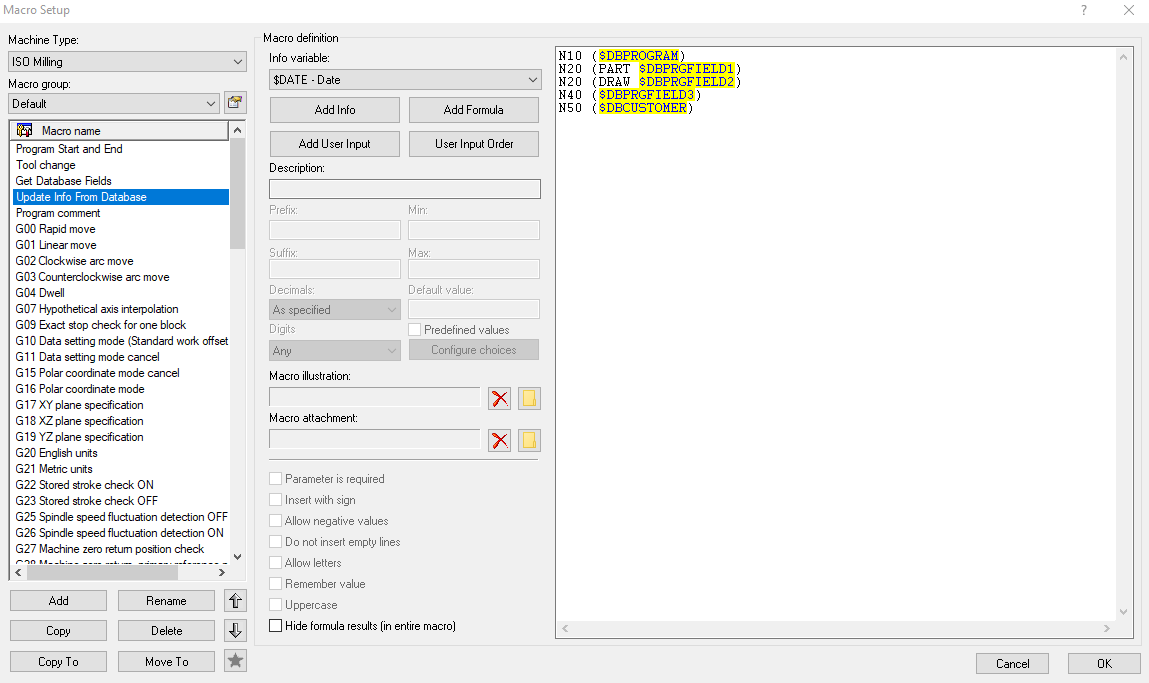Click the Macro illustration path field
The image size is (1149, 683).
coord(374,398)
